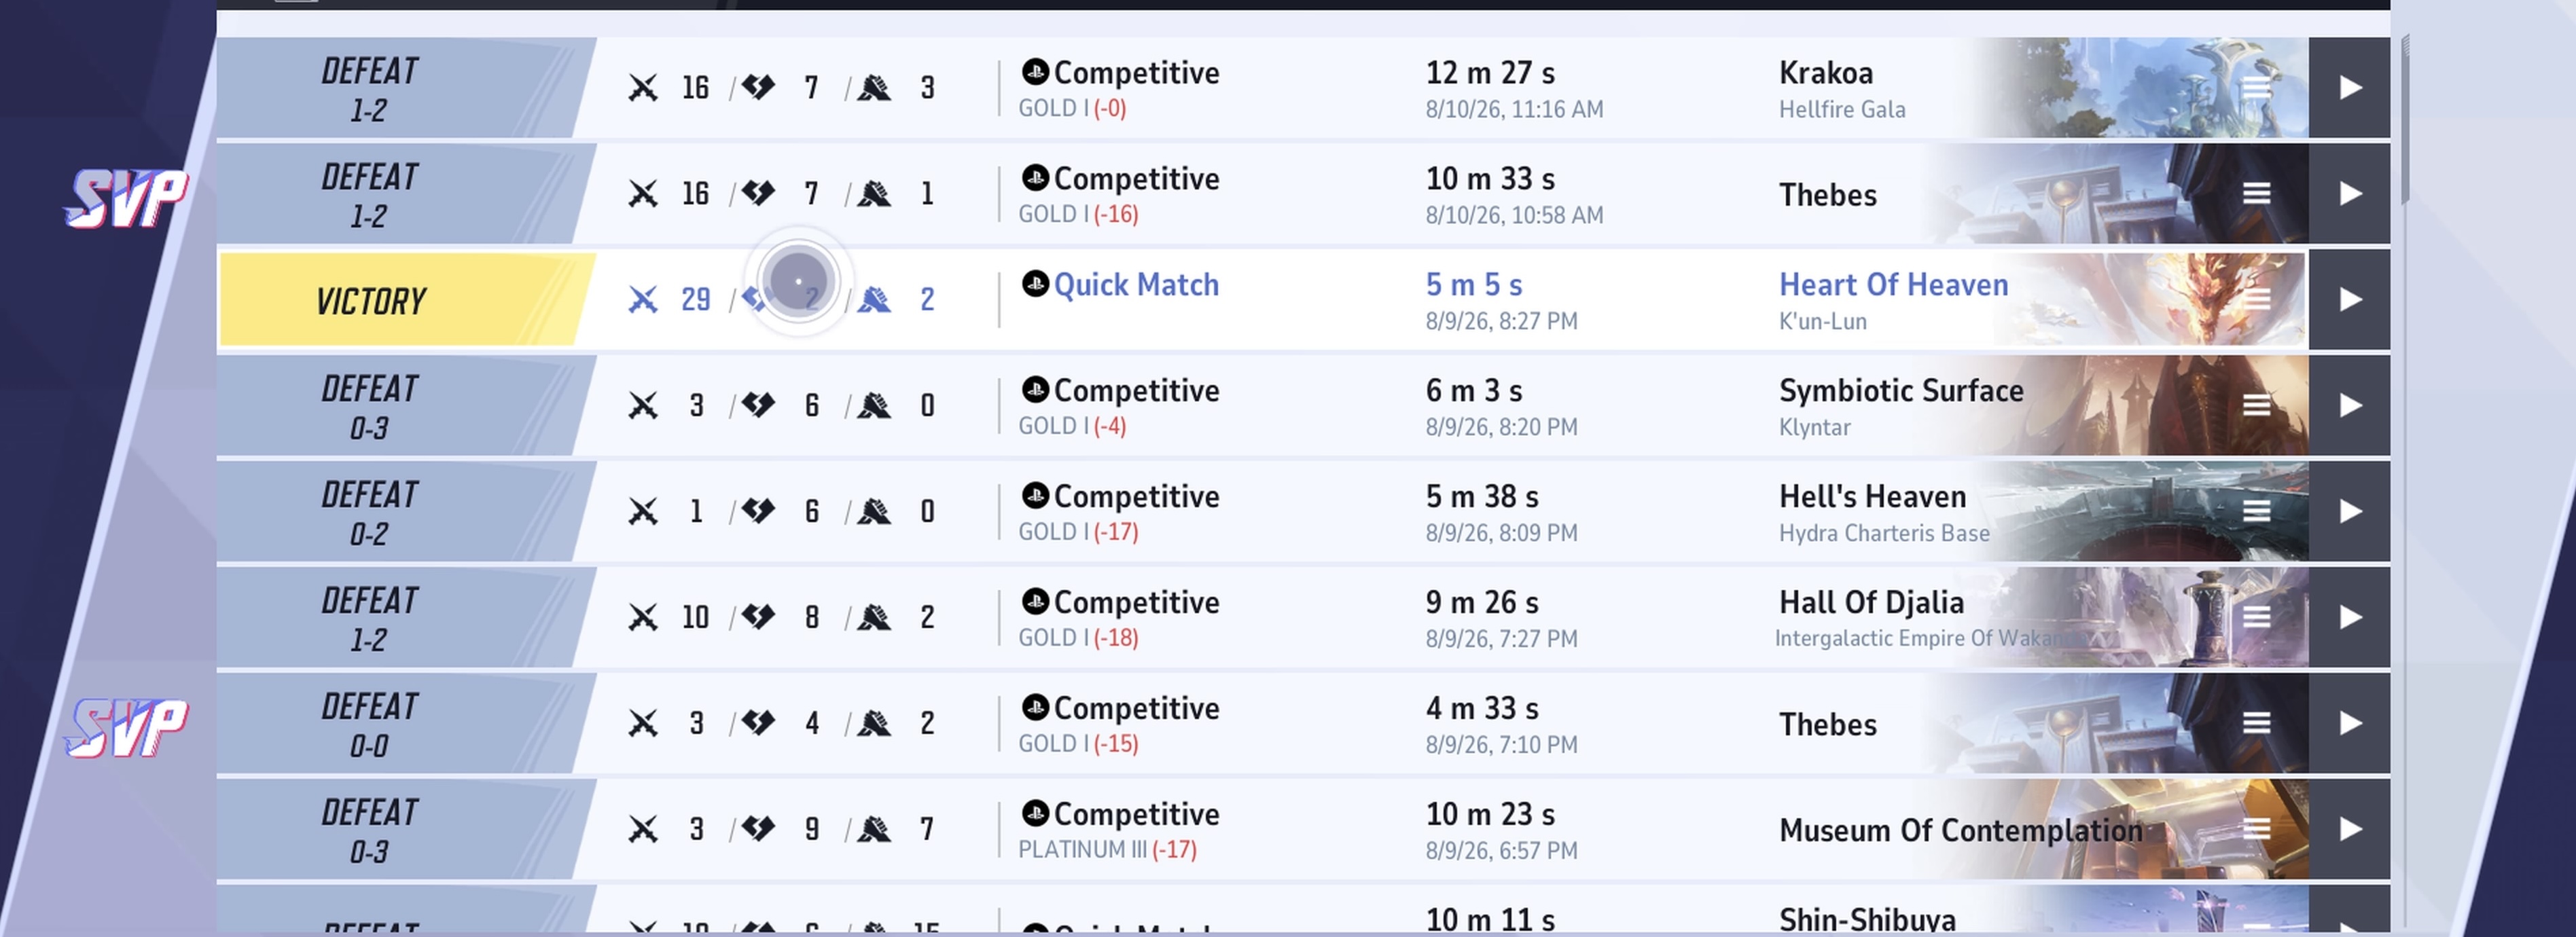Click the SVP badge beside top Thebes match
Image resolution: width=2576 pixels, height=937 pixels.
point(126,198)
